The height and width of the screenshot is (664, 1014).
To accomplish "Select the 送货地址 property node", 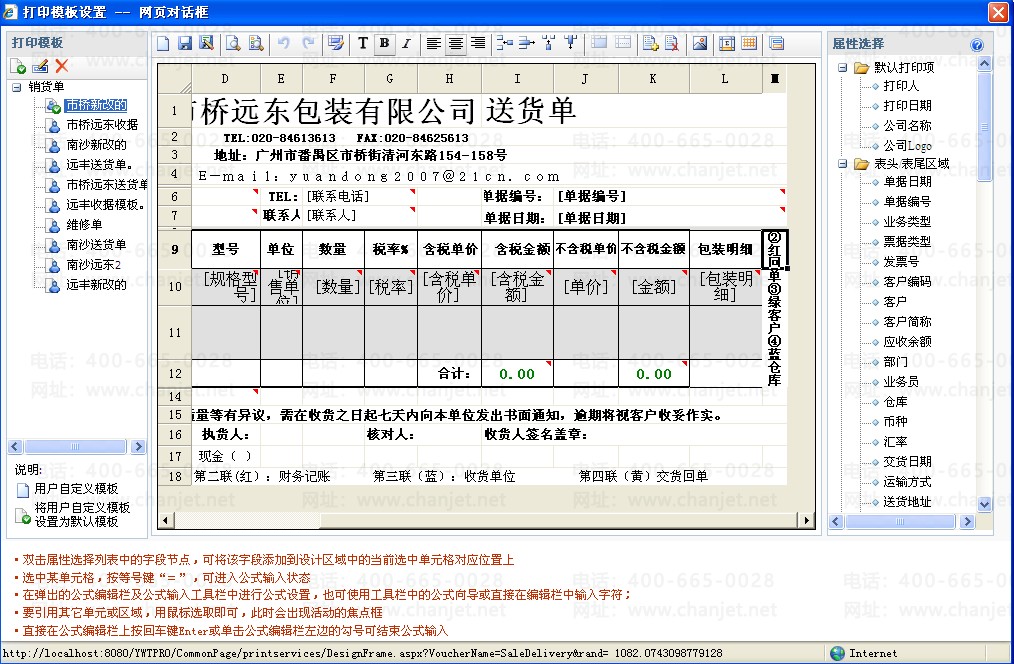I will 907,502.
